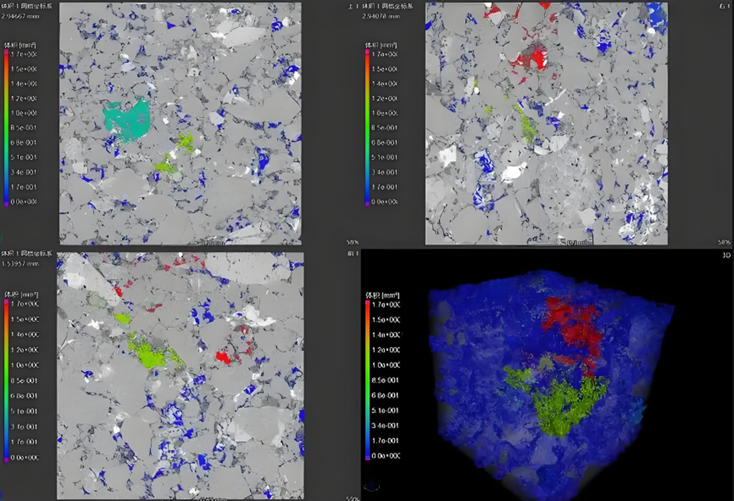Click the view label at top-right view's corner
This screenshot has height=501, width=734.
(725, 6)
